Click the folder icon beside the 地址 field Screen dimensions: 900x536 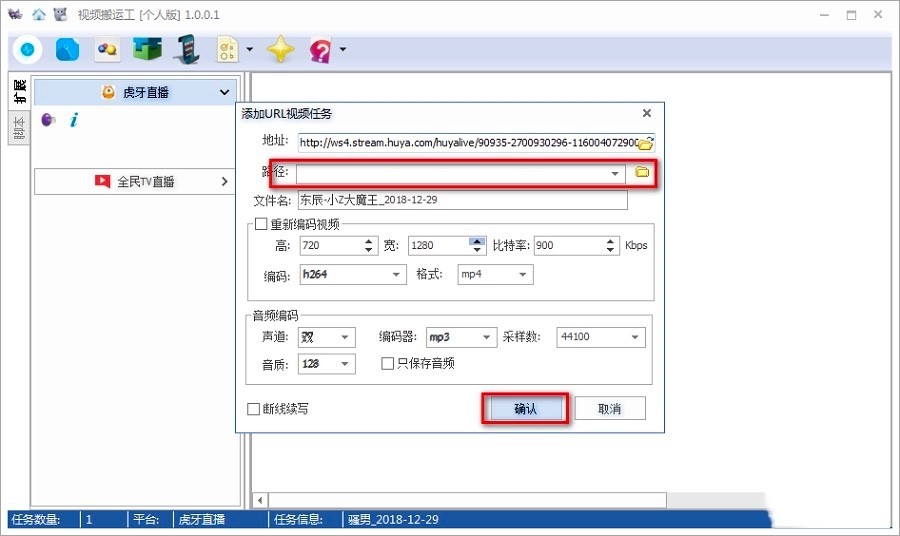[646, 143]
